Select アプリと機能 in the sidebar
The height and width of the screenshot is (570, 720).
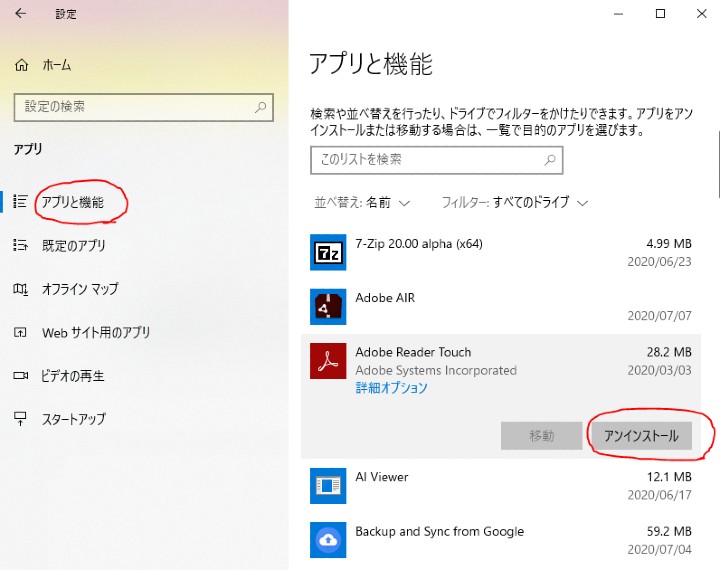pyautogui.click(x=73, y=202)
